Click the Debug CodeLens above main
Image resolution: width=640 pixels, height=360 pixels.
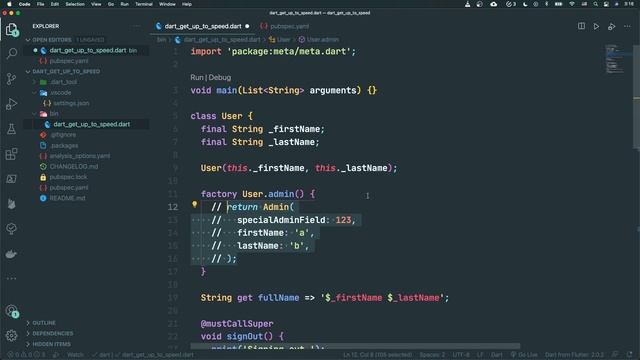(220, 78)
